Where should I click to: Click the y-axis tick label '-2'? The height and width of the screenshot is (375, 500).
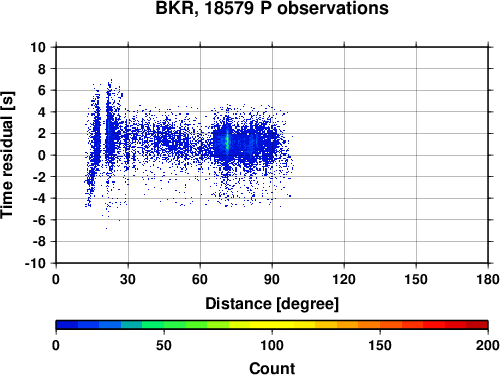tap(39, 177)
